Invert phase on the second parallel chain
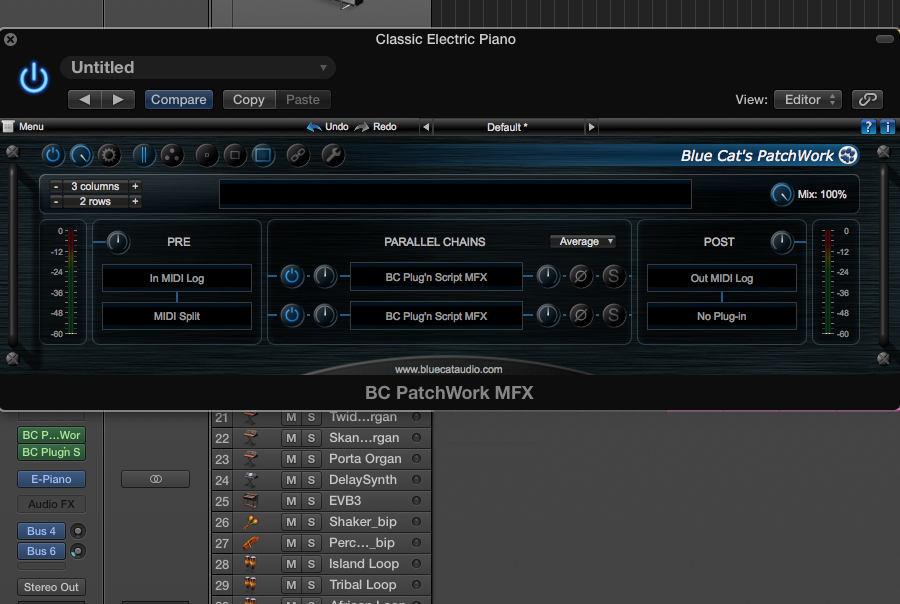The width and height of the screenshot is (900, 604). (581, 315)
